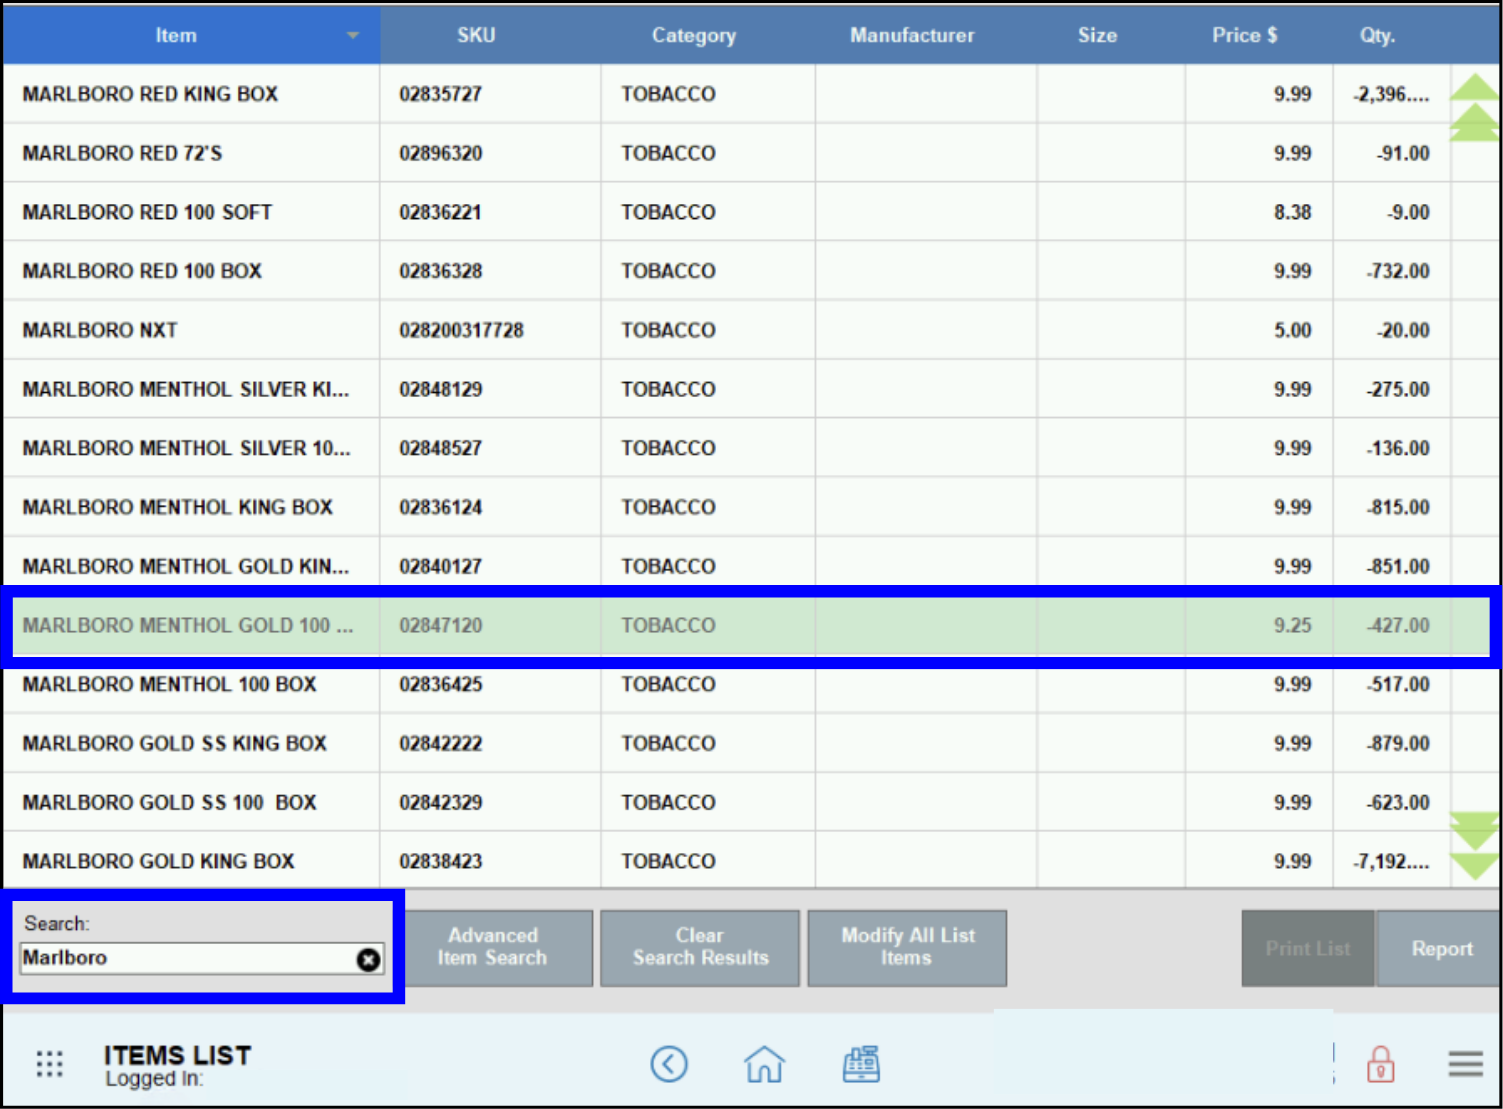Sort by the Category column header

(708, 35)
